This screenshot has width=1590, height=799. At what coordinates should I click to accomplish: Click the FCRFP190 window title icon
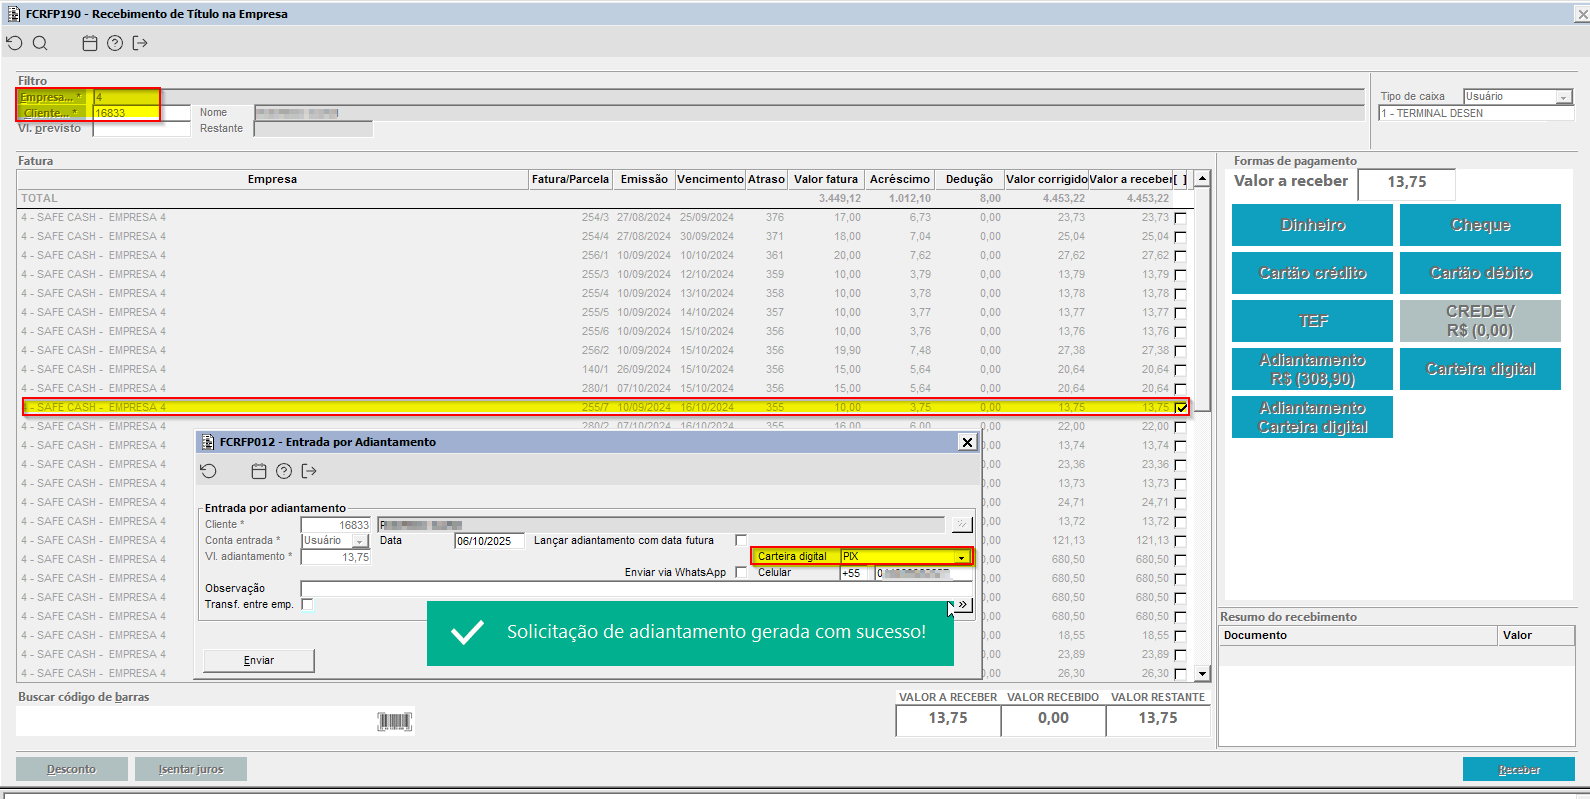[14, 14]
